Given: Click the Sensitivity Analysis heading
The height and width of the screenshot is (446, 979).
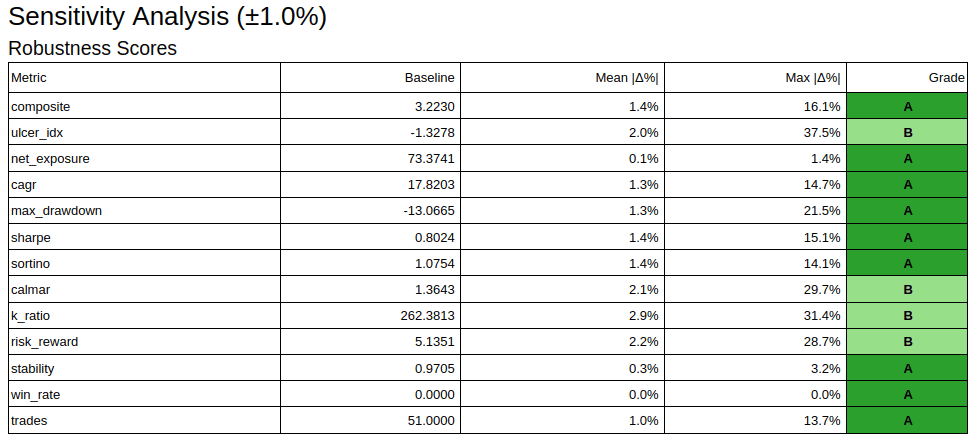Looking at the screenshot, I should tap(167, 17).
